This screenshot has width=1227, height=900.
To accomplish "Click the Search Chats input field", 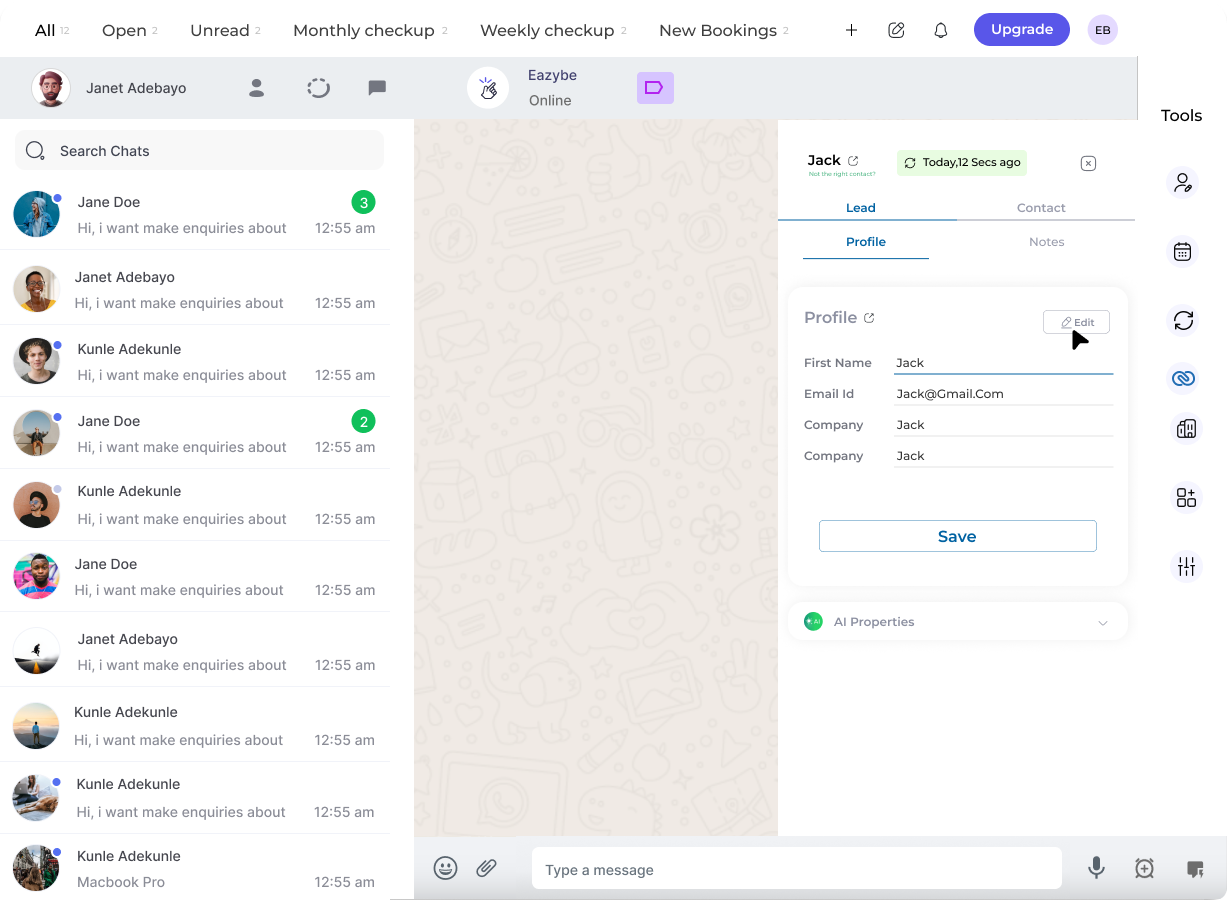I will tap(199, 150).
